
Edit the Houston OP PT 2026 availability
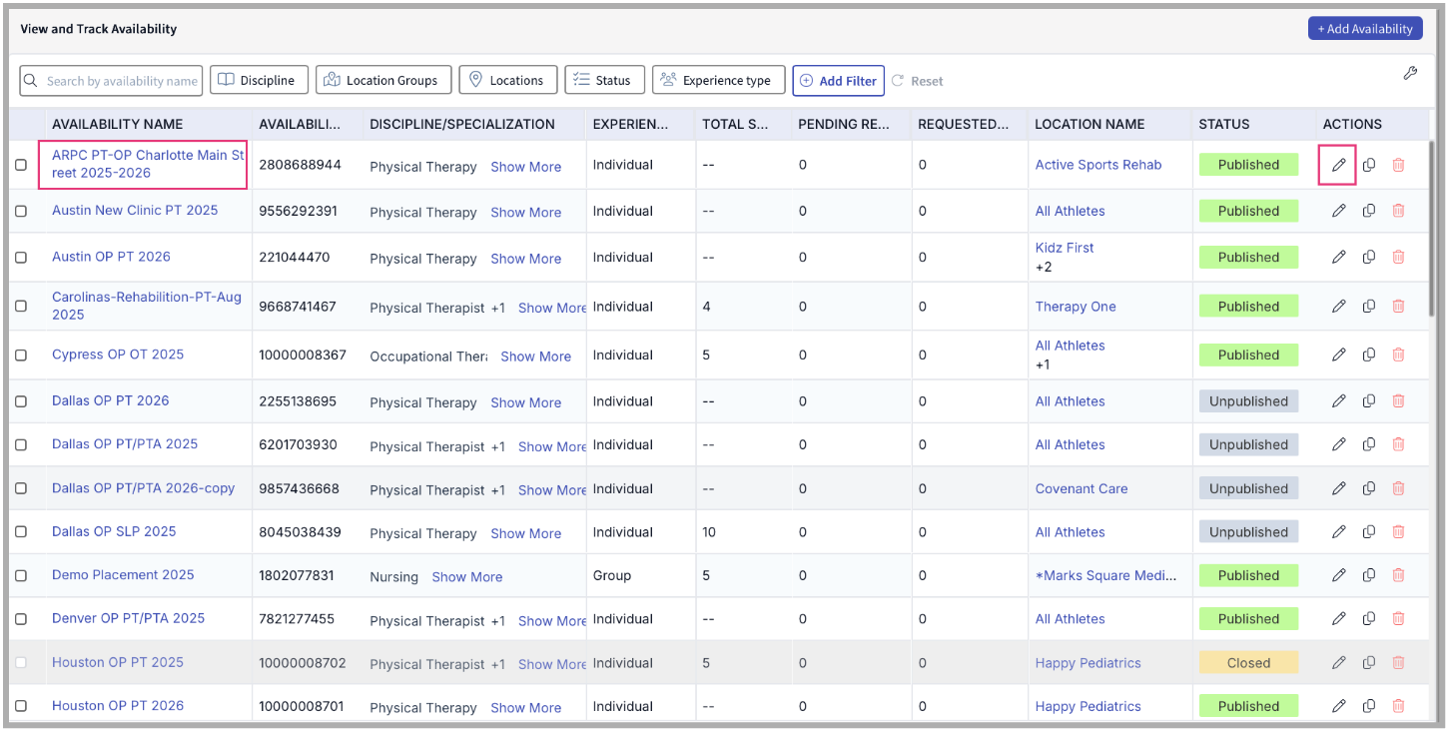pyautogui.click(x=1337, y=705)
